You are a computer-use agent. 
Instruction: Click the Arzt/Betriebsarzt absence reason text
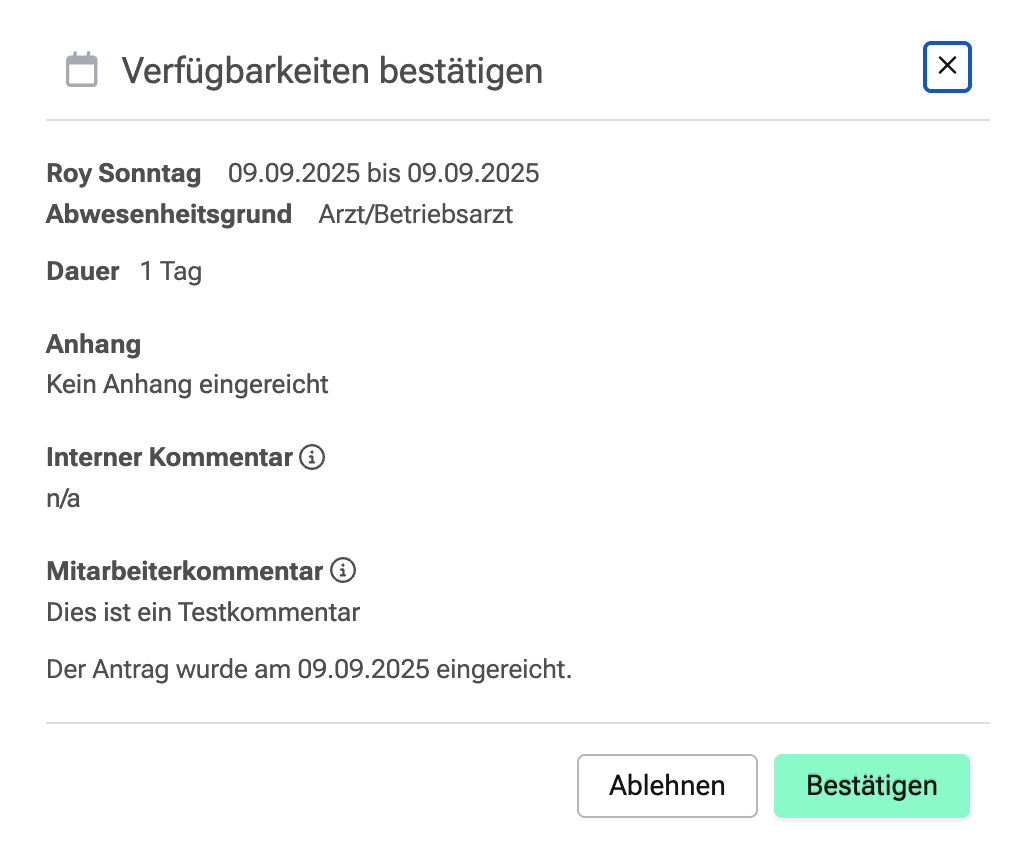coord(415,214)
